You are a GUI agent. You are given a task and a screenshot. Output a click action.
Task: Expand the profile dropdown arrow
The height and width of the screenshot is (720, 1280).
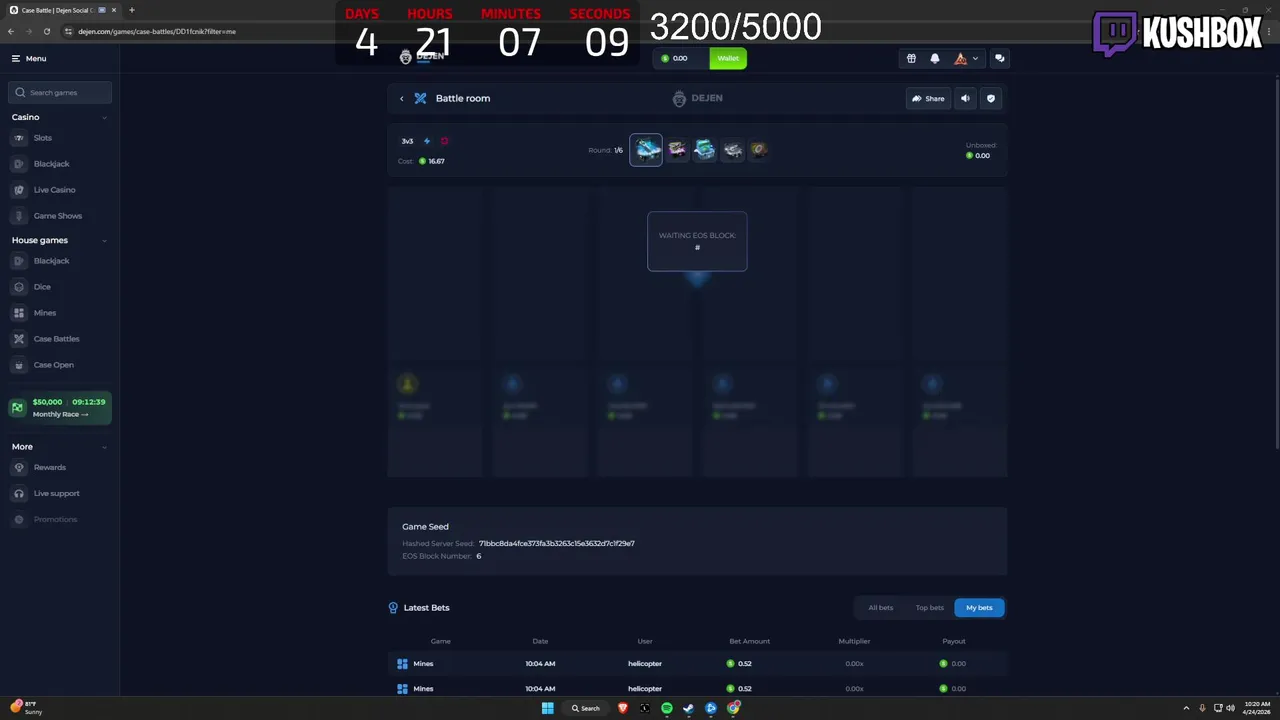[975, 58]
